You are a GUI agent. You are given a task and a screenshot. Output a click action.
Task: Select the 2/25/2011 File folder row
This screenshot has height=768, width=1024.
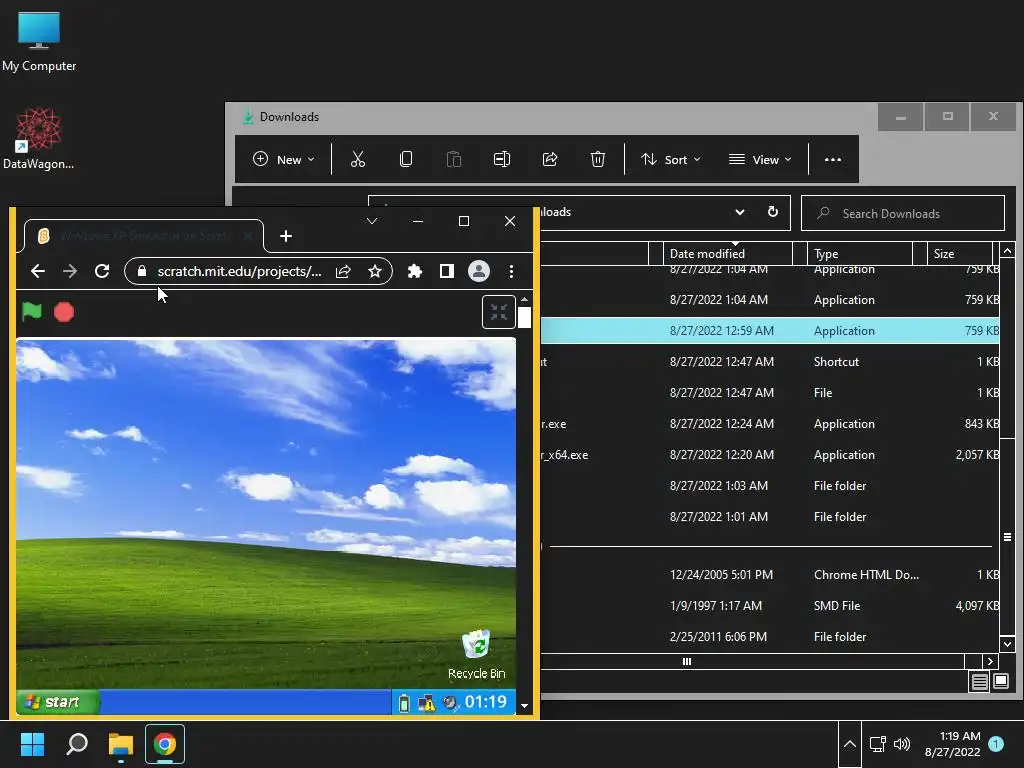[x=769, y=637]
